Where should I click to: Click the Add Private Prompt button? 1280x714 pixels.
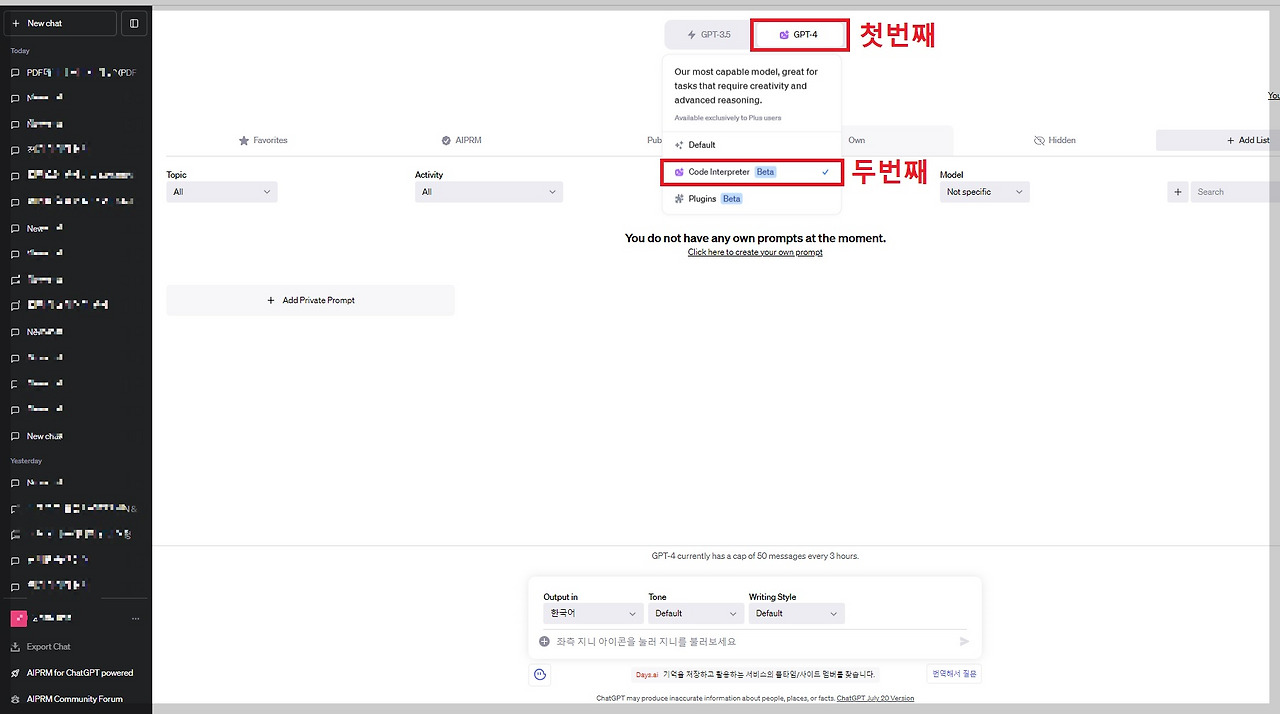coord(310,300)
